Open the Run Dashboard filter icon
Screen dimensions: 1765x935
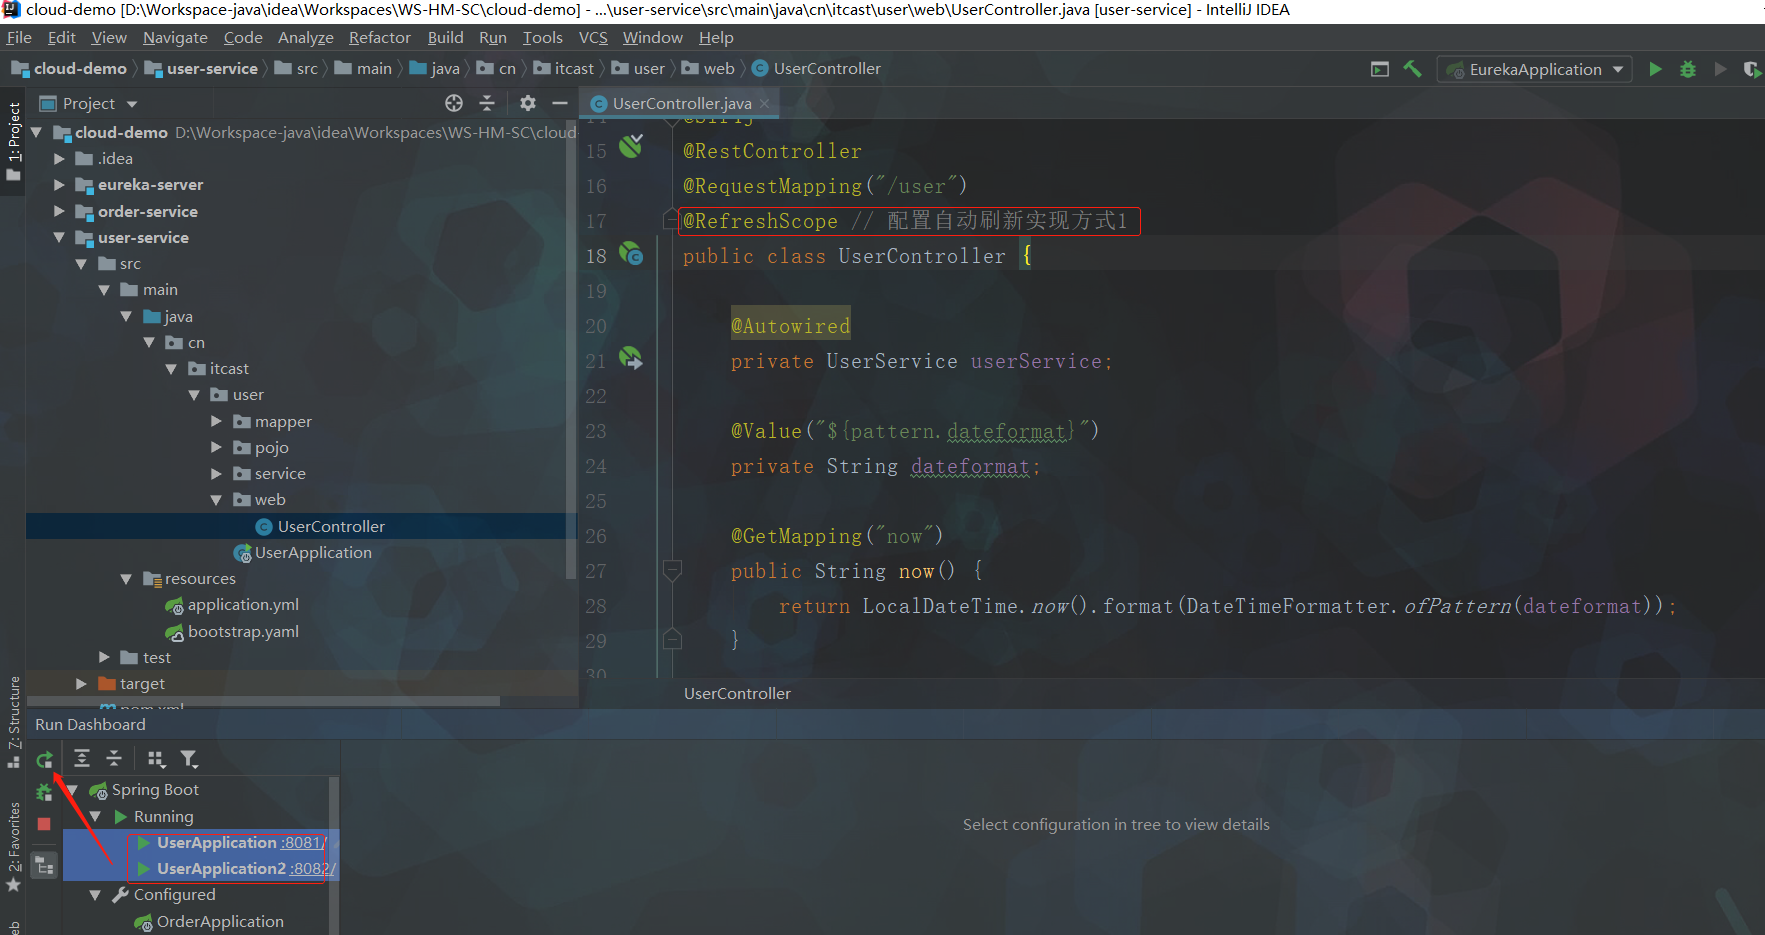[189, 759]
